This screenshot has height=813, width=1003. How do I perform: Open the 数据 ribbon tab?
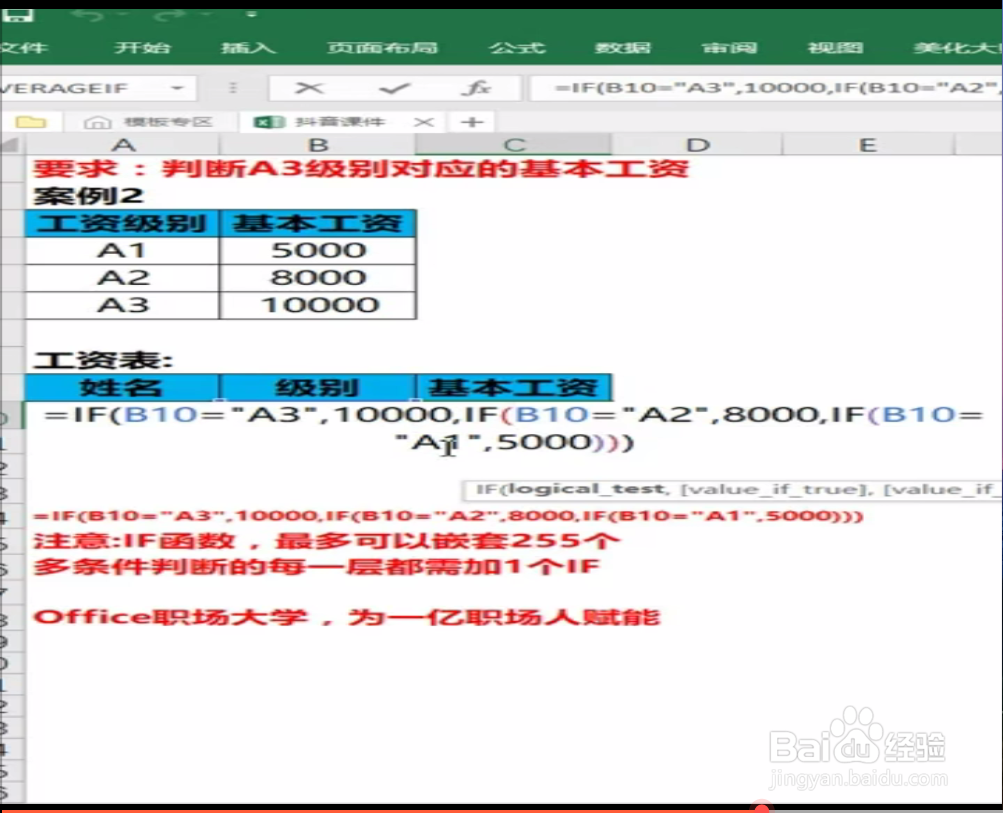pyautogui.click(x=622, y=48)
